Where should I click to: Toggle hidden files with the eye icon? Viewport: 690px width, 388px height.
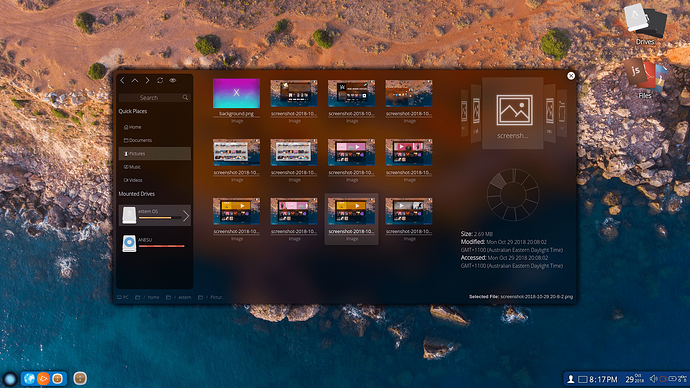coord(173,81)
